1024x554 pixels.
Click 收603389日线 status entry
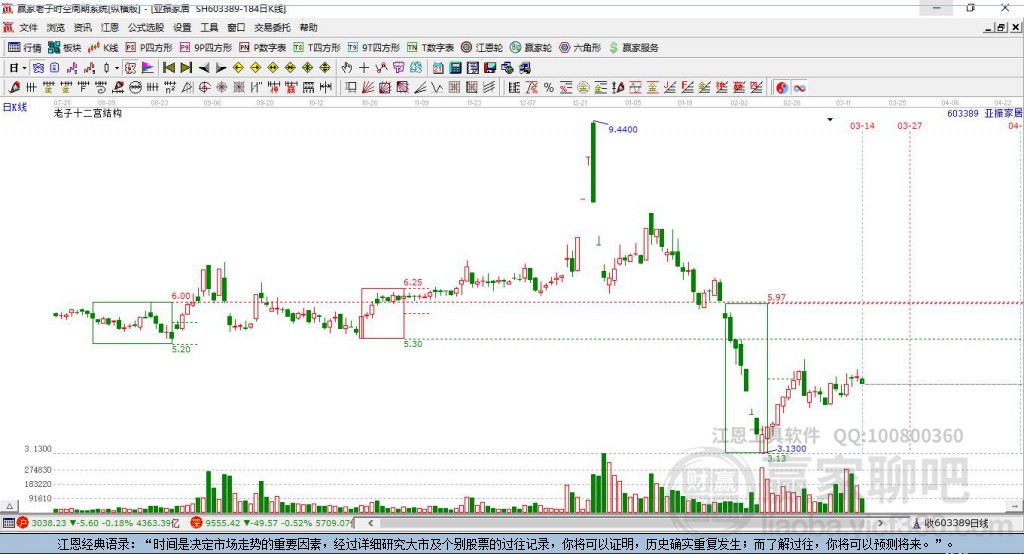tap(956, 523)
